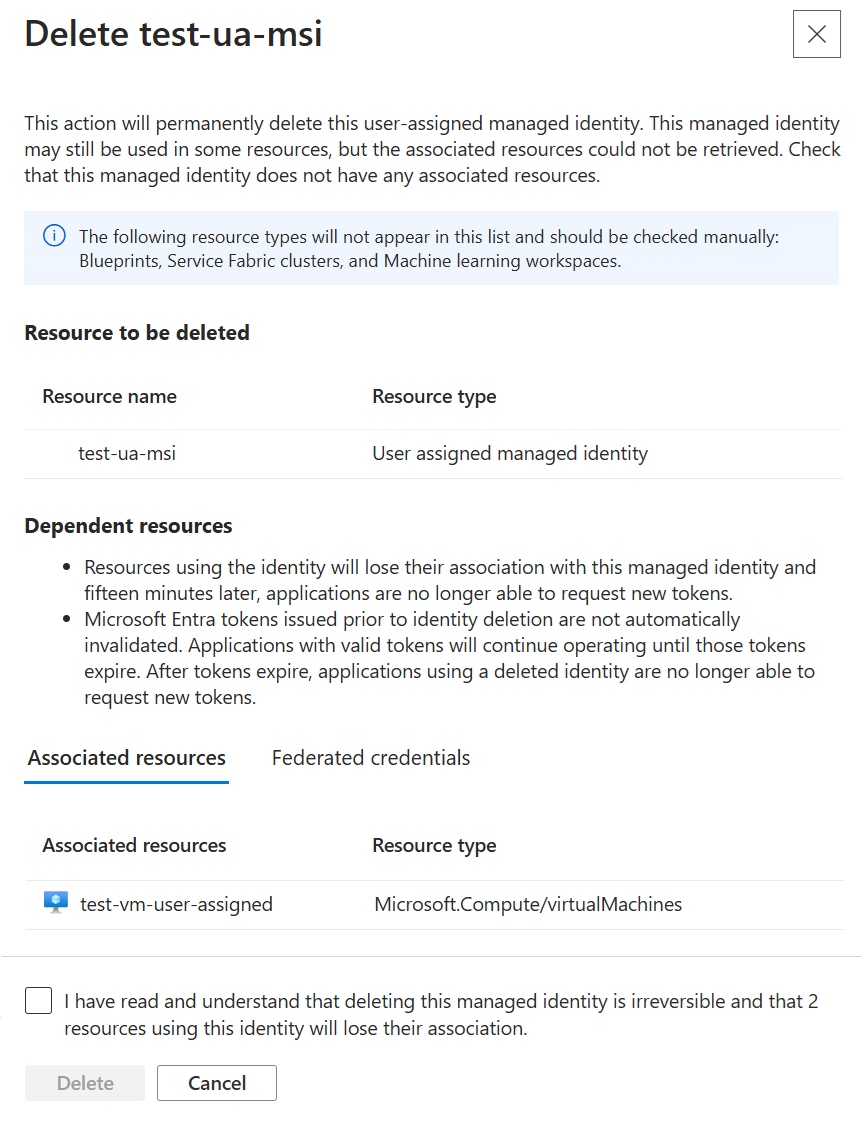Open the test-vm-user-assigned resource

(x=176, y=905)
